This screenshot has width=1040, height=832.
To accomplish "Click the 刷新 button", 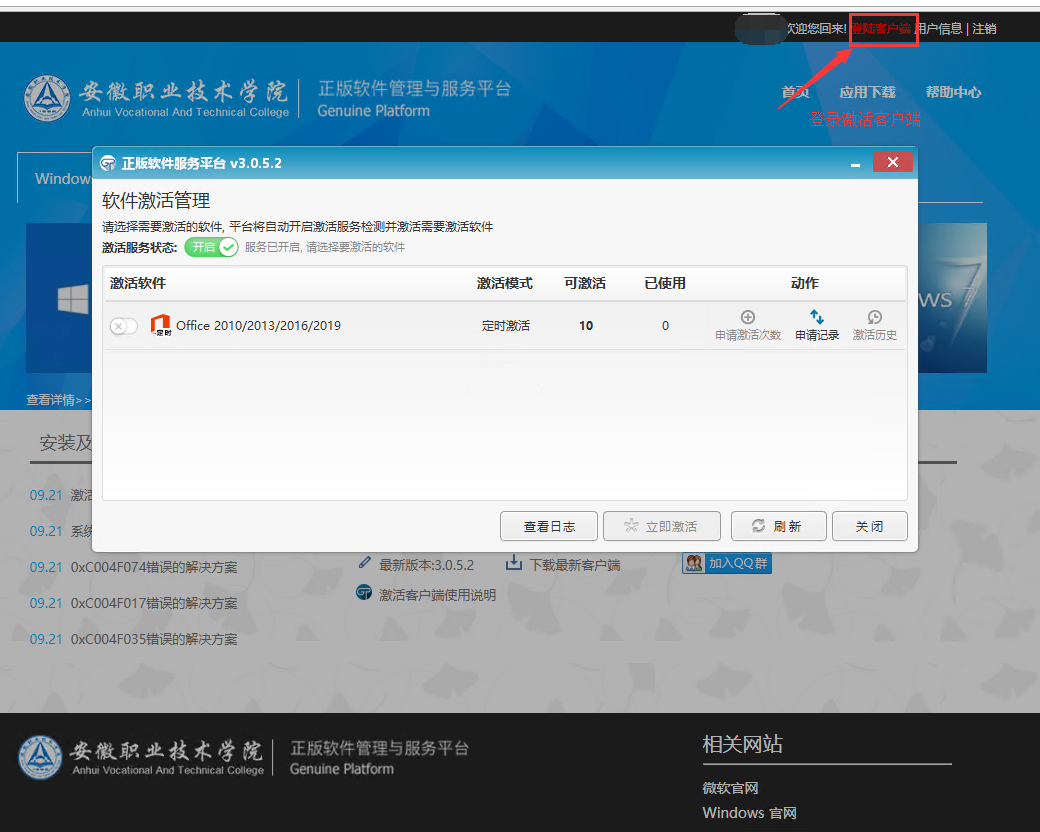I will click(778, 526).
